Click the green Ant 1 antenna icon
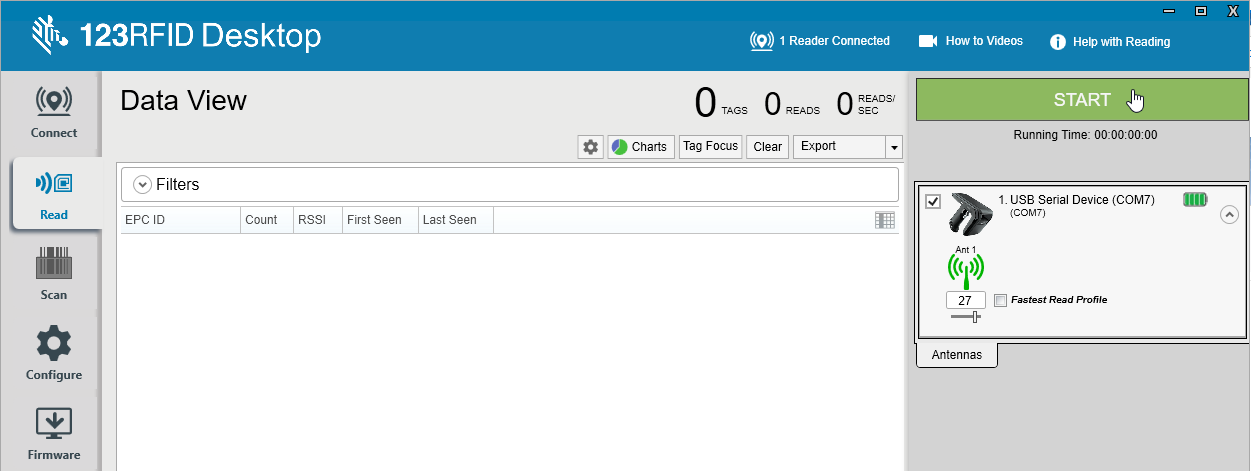The image size is (1251, 471). (x=966, y=268)
